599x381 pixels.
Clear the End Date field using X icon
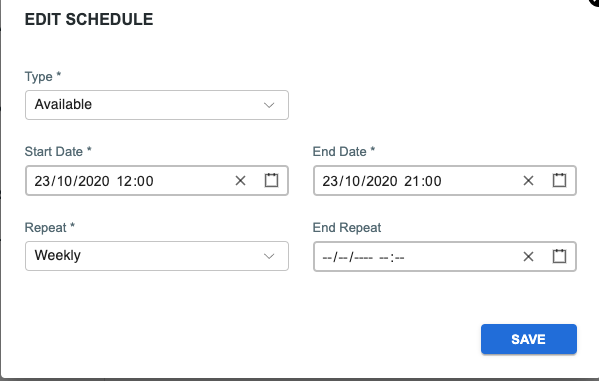[528, 180]
